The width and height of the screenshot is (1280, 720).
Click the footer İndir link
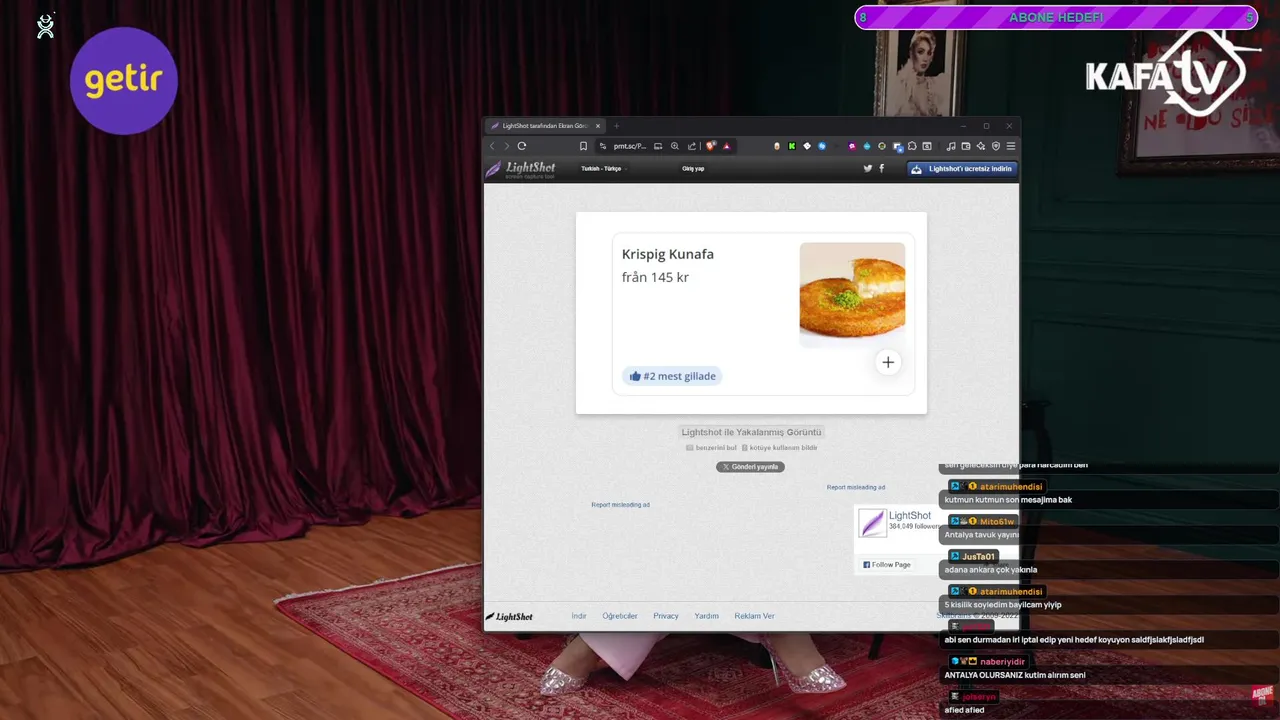click(x=579, y=616)
